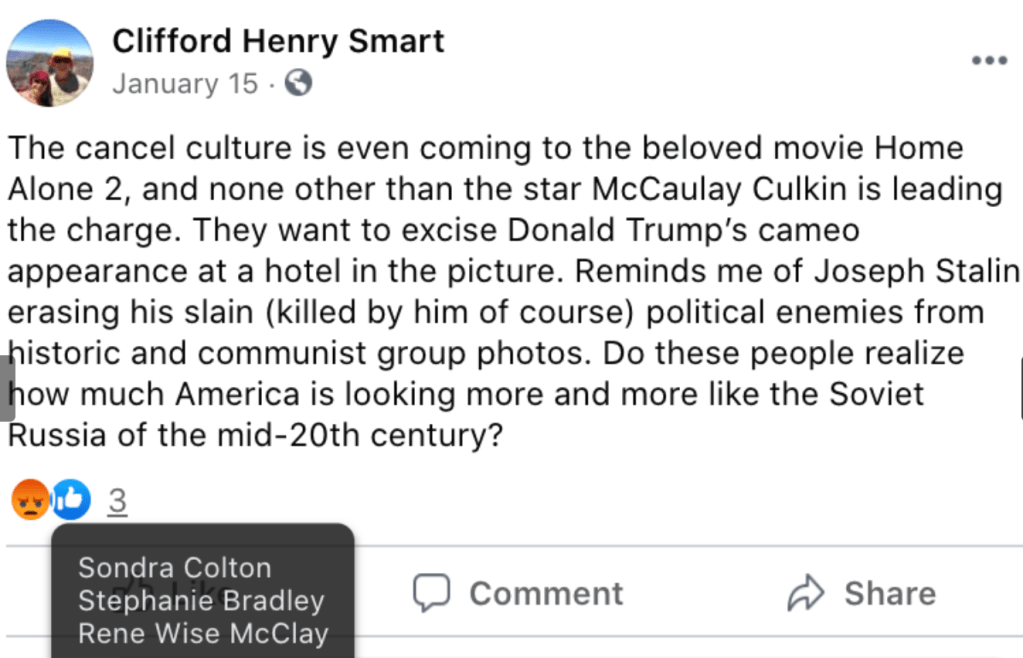The height and width of the screenshot is (658, 1023).
Task: Open the Clifford Henry Smart profile link
Action: click(x=278, y=41)
